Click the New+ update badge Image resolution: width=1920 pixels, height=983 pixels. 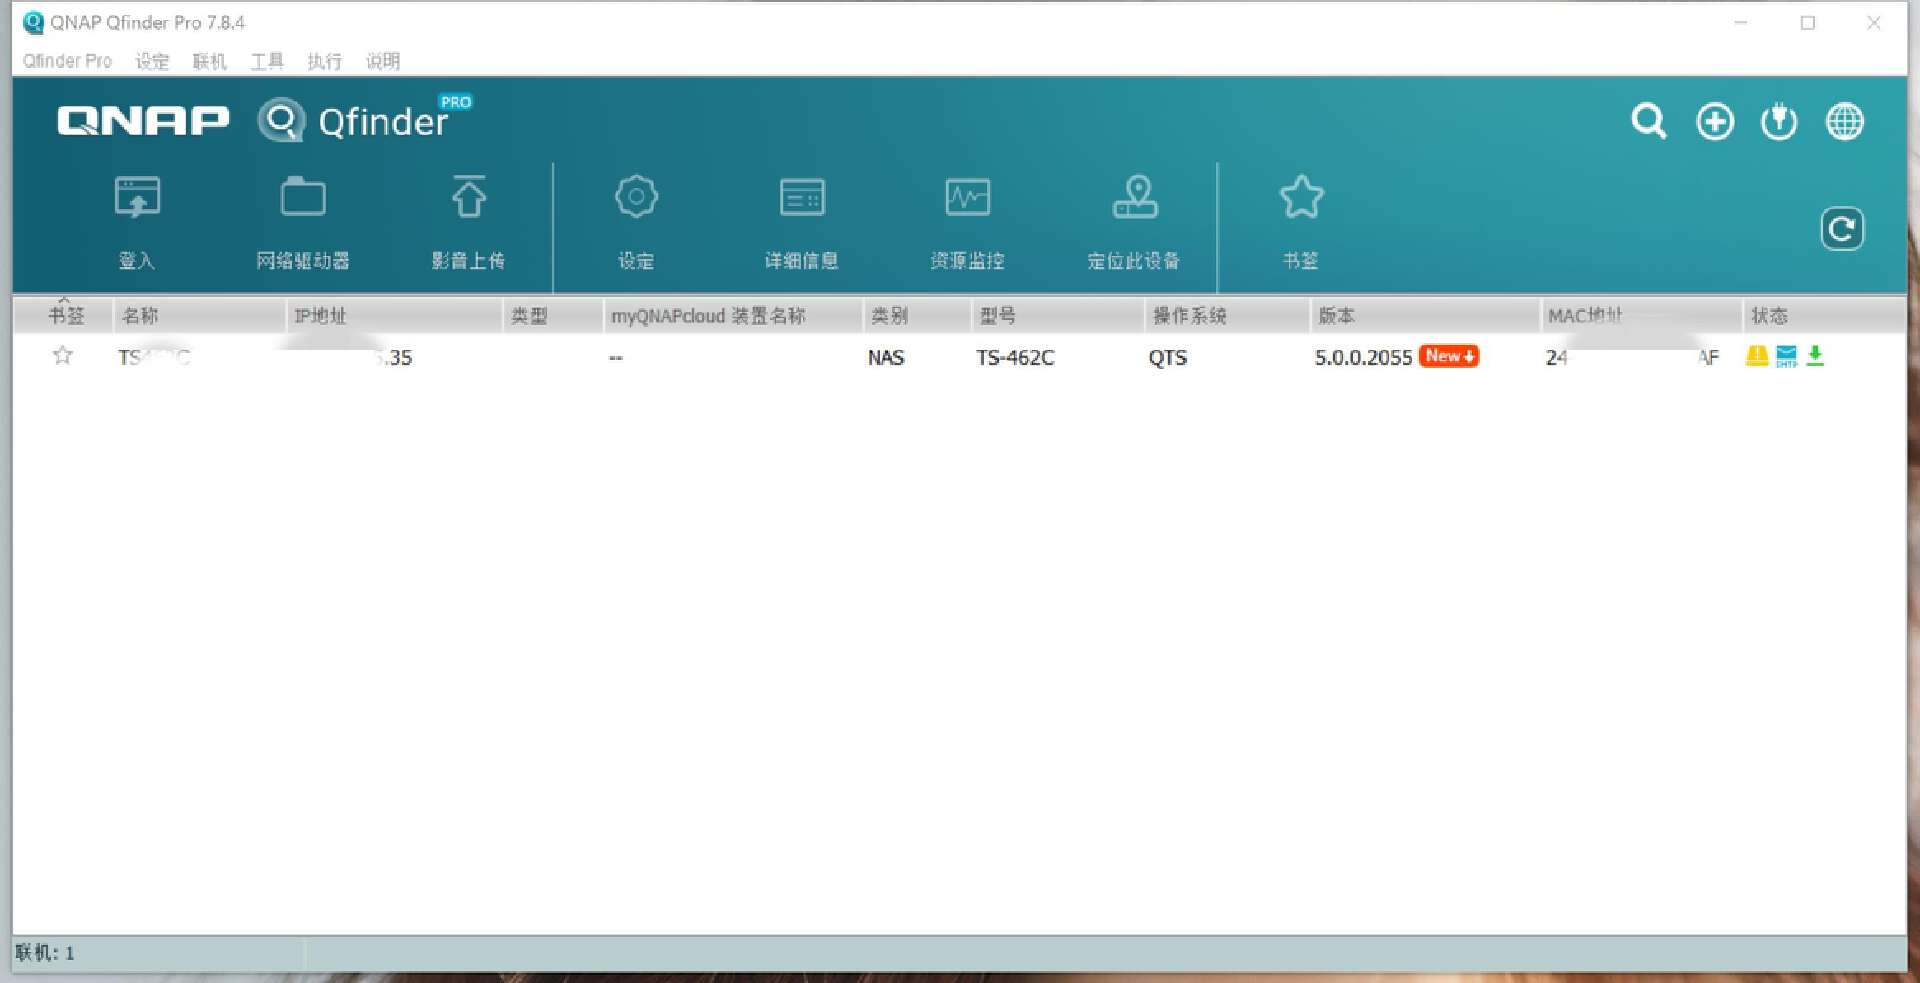pos(1449,356)
